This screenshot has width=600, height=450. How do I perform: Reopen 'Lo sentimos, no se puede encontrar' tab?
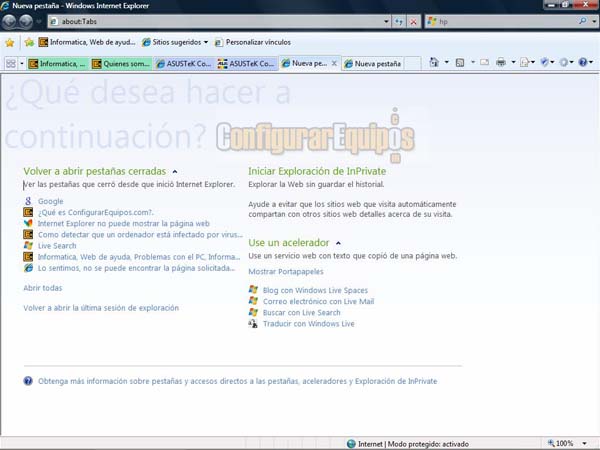point(136,268)
